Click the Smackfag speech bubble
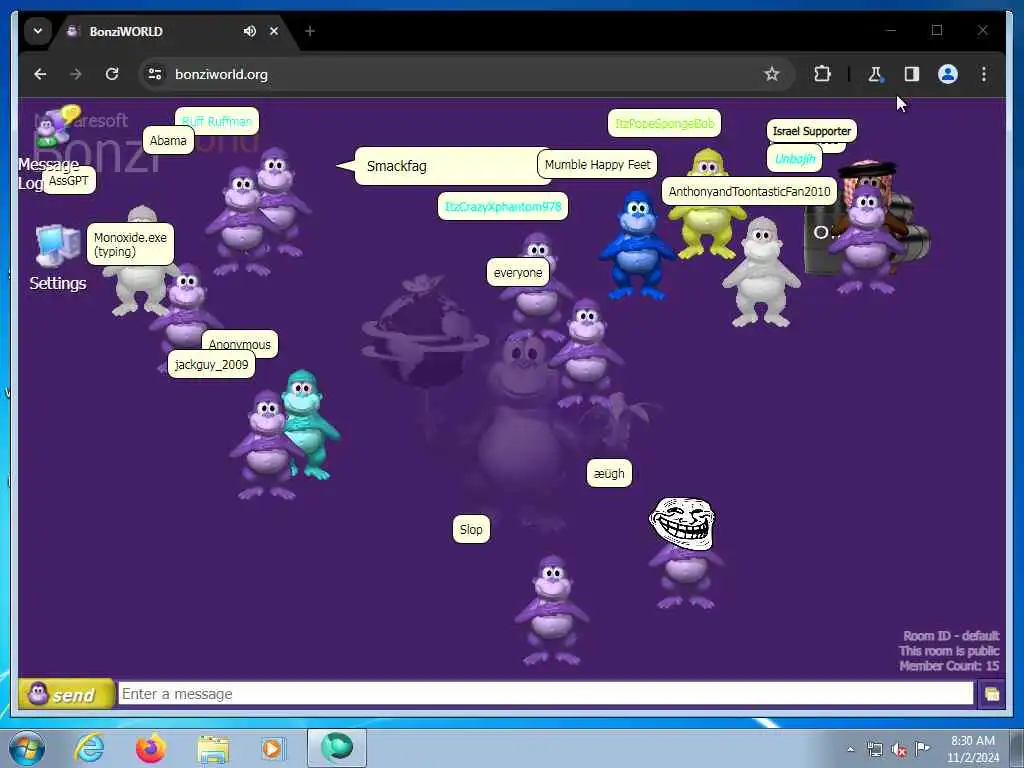Screen dimensions: 1024x768 tap(453, 166)
